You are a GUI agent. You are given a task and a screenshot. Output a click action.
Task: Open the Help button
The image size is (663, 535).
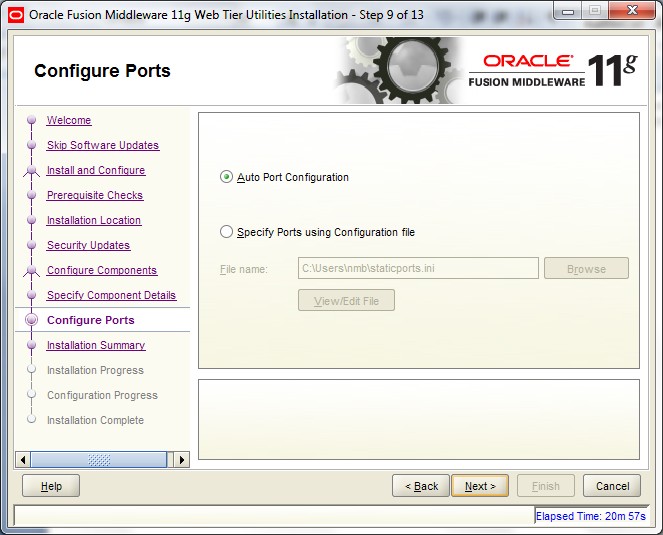point(51,486)
